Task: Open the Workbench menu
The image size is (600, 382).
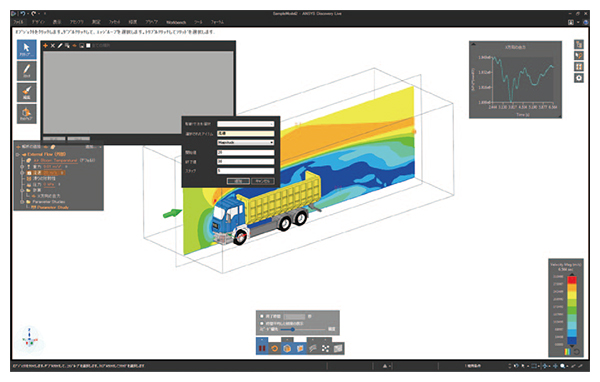Action: pos(176,22)
